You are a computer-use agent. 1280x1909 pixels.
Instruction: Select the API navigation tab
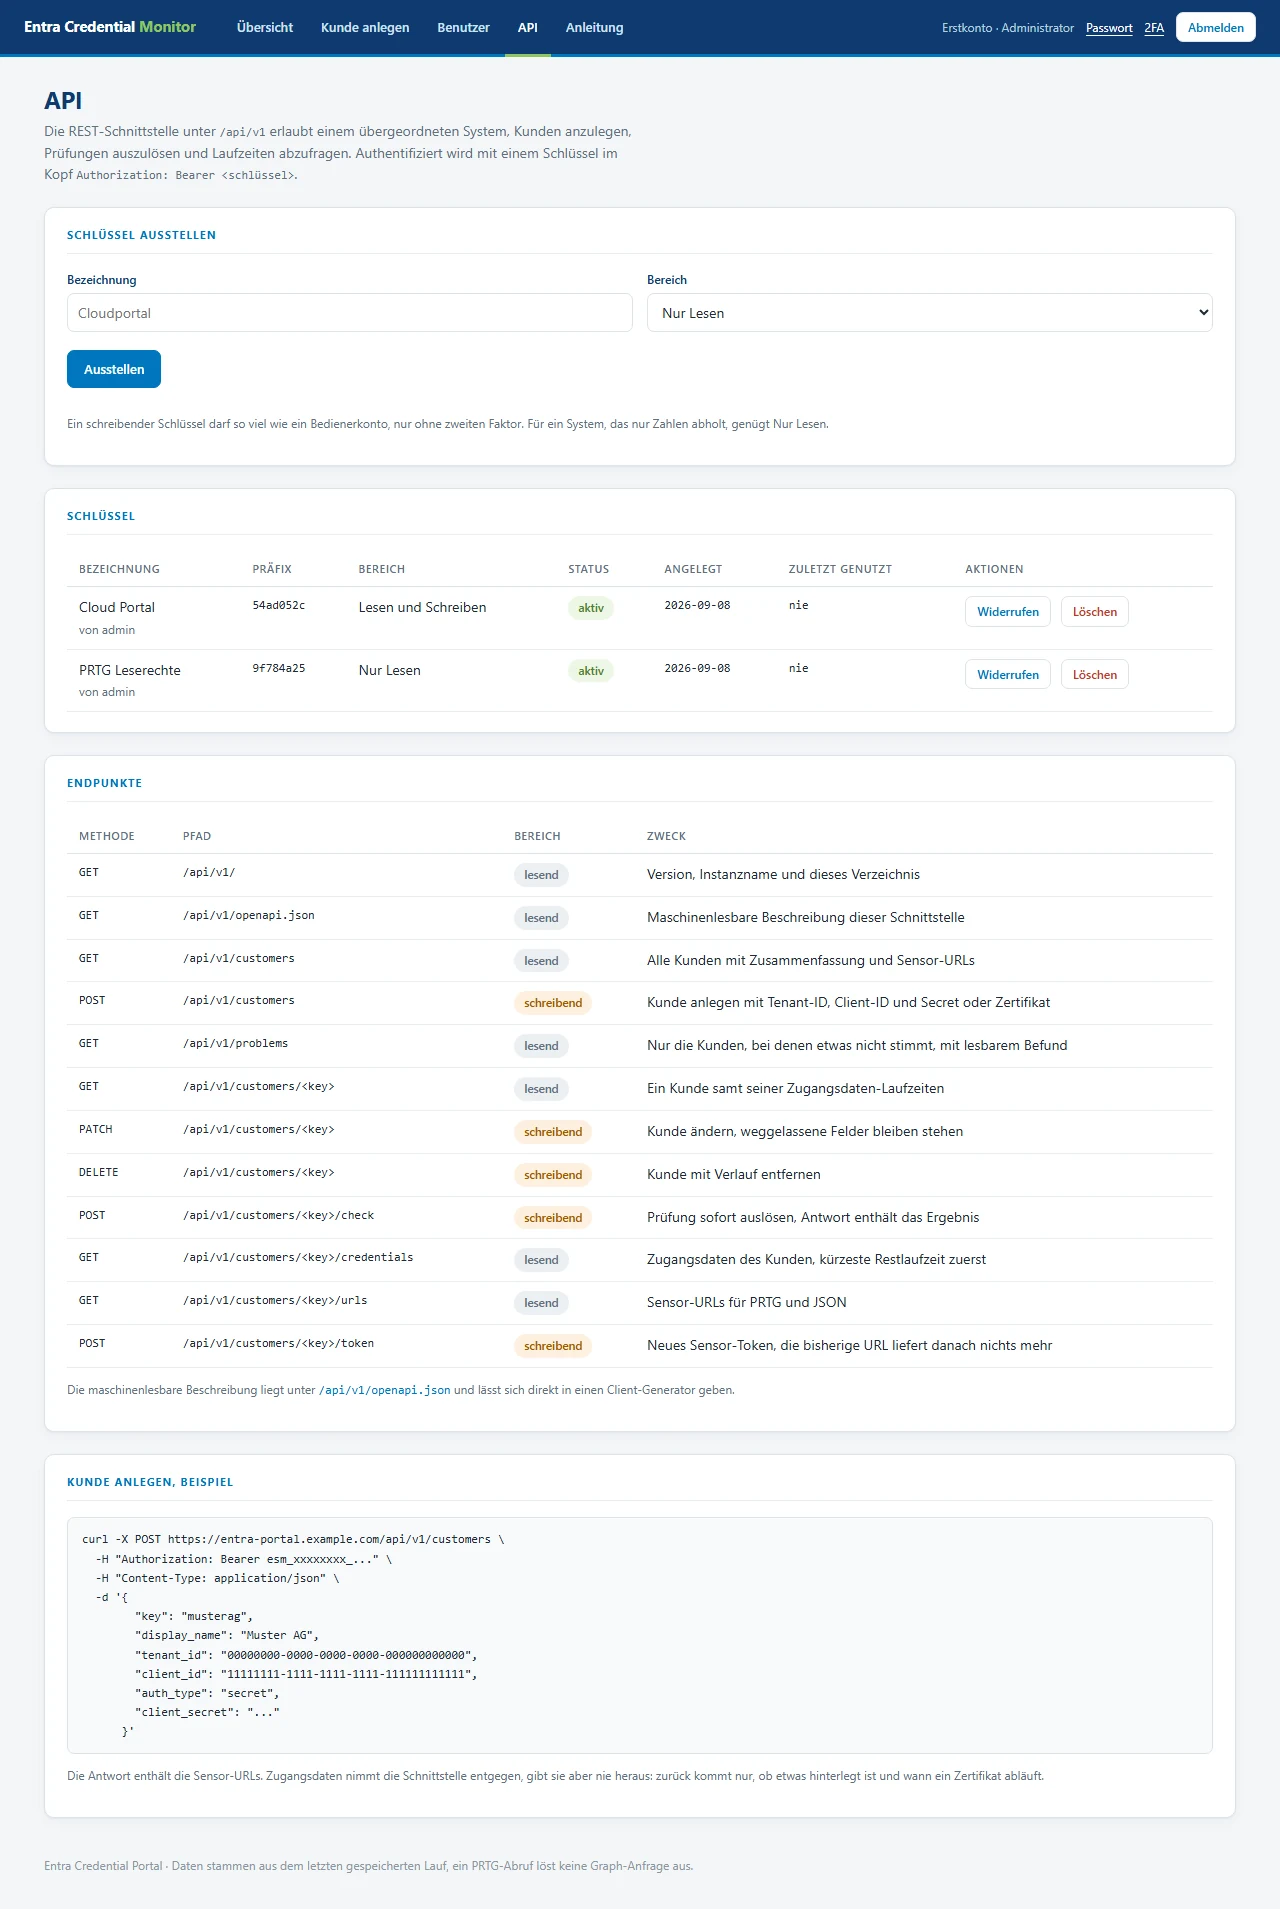(528, 27)
